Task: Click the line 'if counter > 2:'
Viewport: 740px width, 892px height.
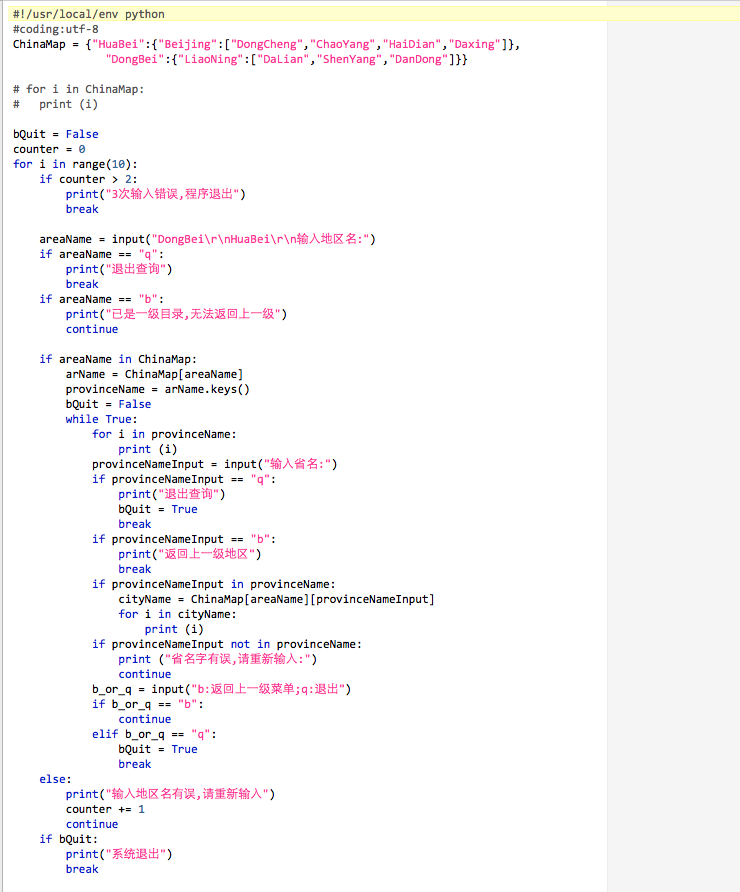Action: click(88, 179)
